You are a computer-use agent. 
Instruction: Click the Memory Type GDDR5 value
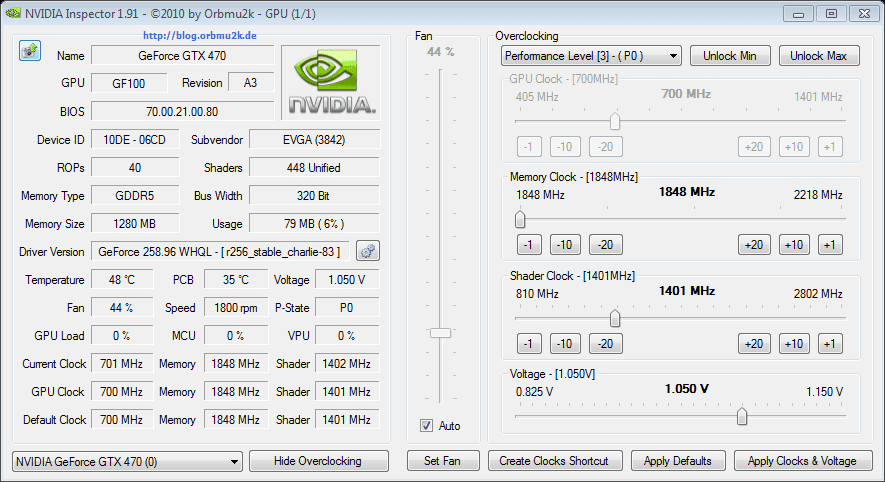[135, 195]
